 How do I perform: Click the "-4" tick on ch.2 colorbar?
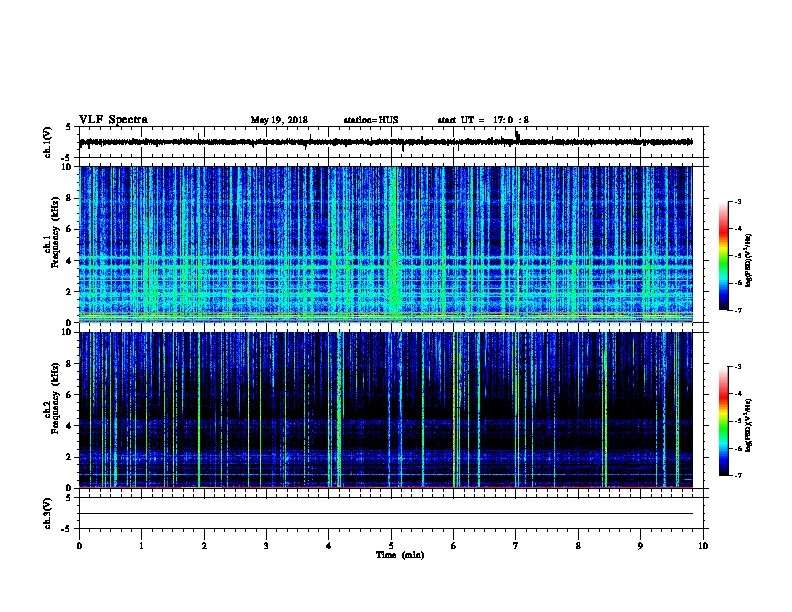click(x=737, y=394)
